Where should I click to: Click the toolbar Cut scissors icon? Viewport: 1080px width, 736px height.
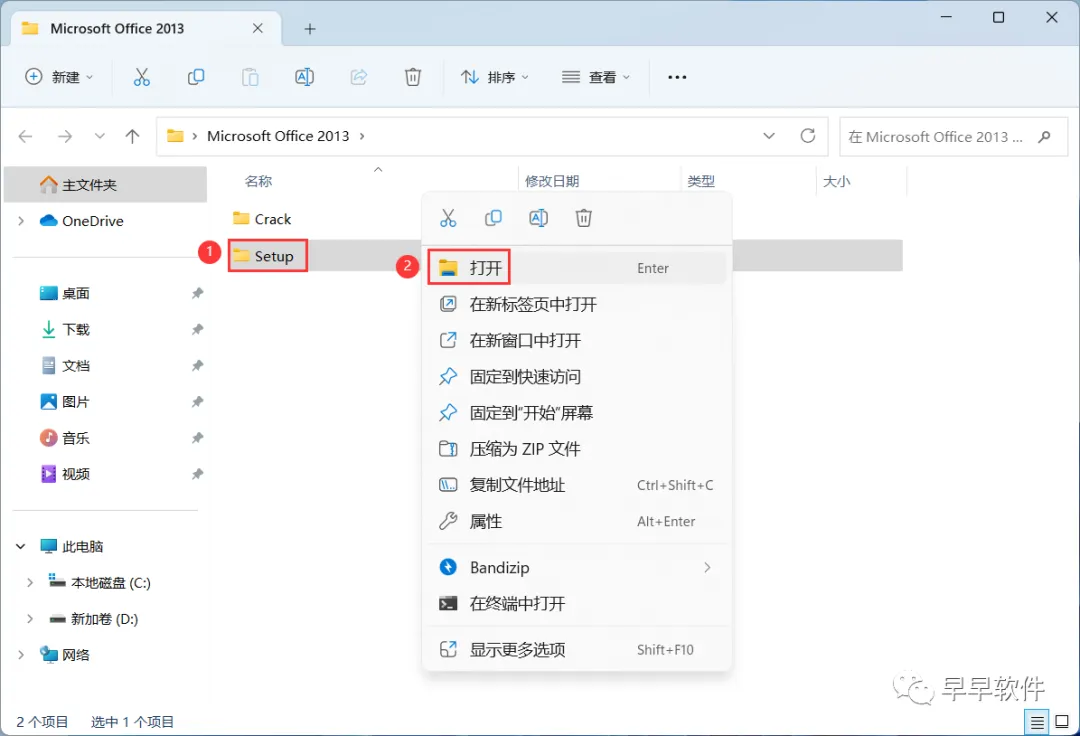click(x=141, y=77)
